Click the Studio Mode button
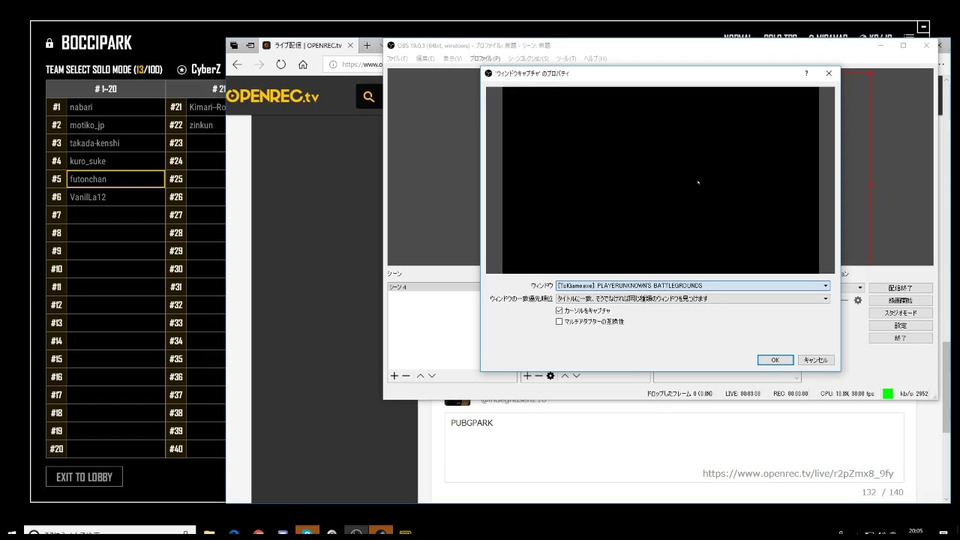Screen dimensions: 960x540 tap(901, 313)
